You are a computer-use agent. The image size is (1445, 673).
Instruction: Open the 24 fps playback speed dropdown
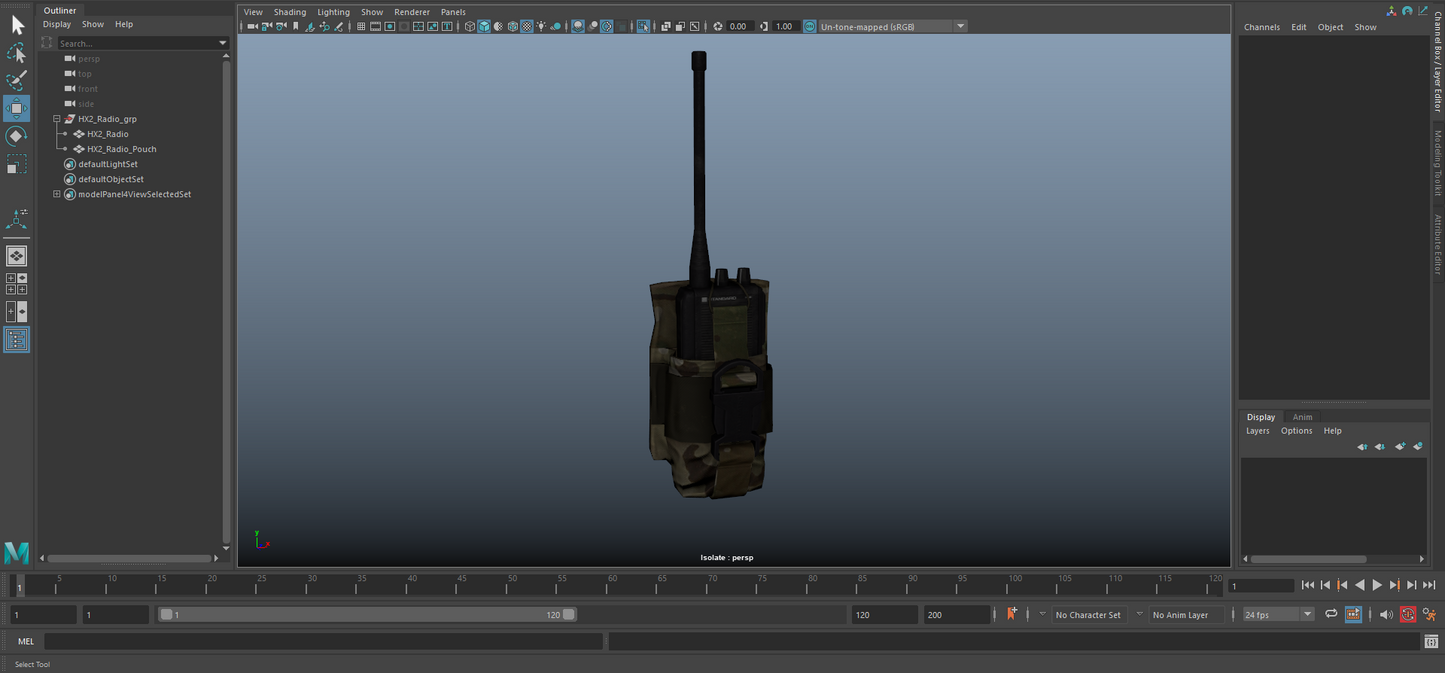click(1307, 614)
